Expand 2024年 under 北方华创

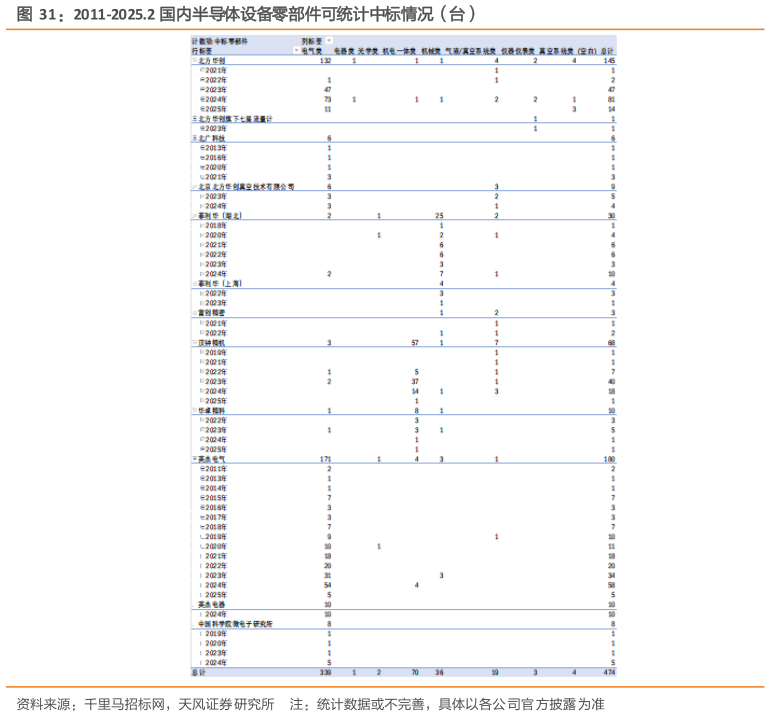click(x=201, y=99)
